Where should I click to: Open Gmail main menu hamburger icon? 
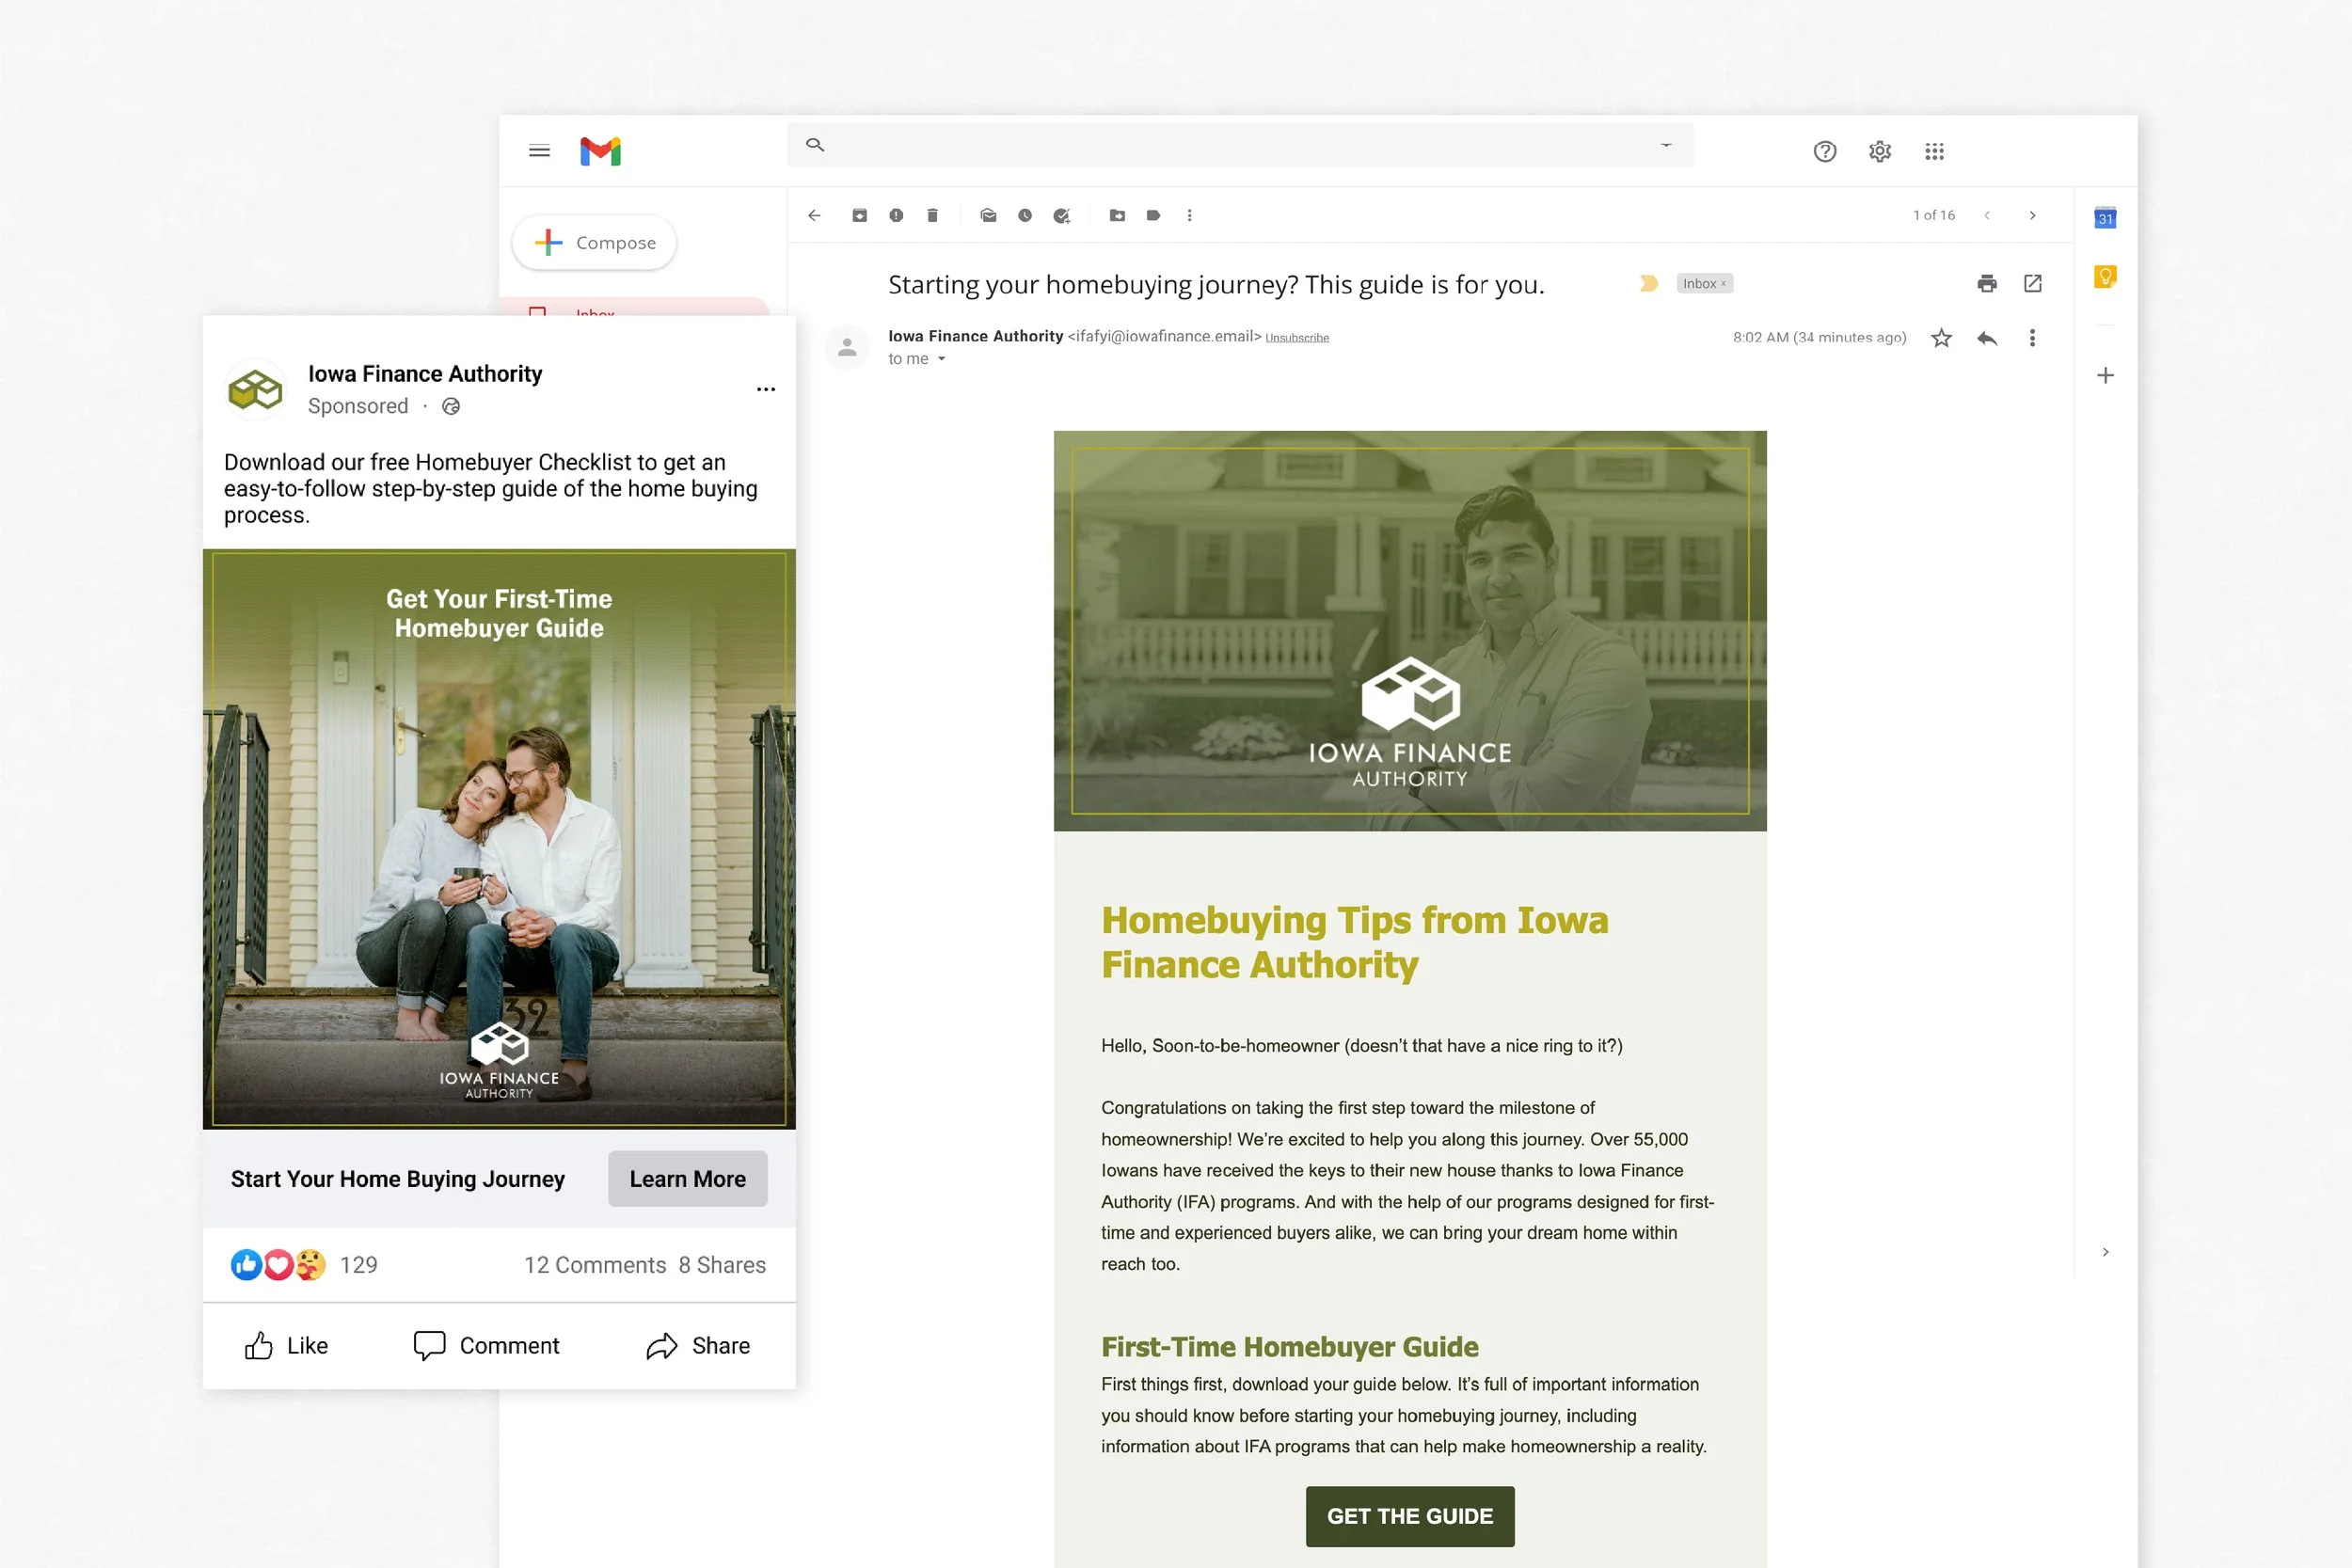[539, 151]
